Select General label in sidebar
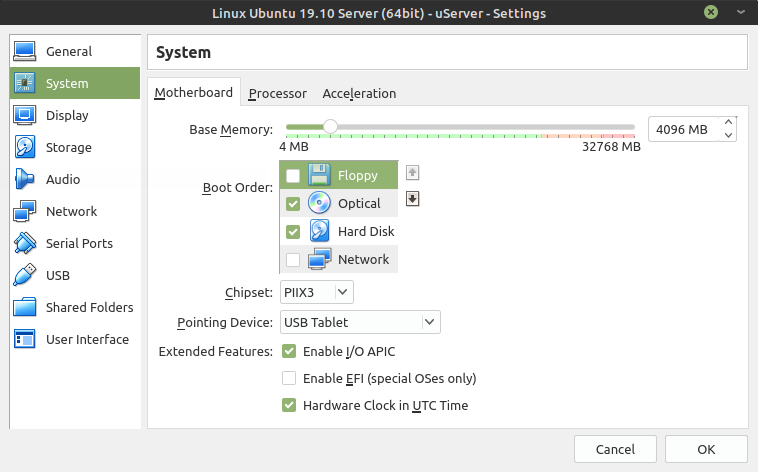Viewport: 758px width, 472px height. [69, 51]
